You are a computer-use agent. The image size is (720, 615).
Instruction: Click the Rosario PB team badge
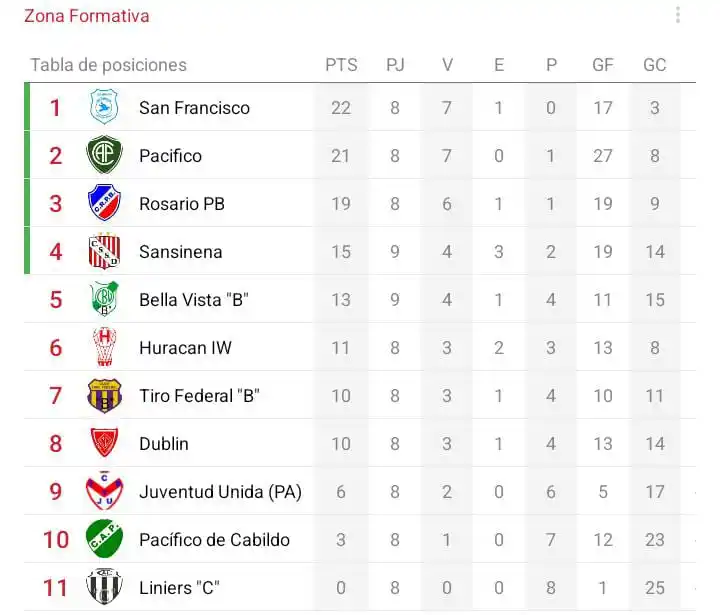104,203
